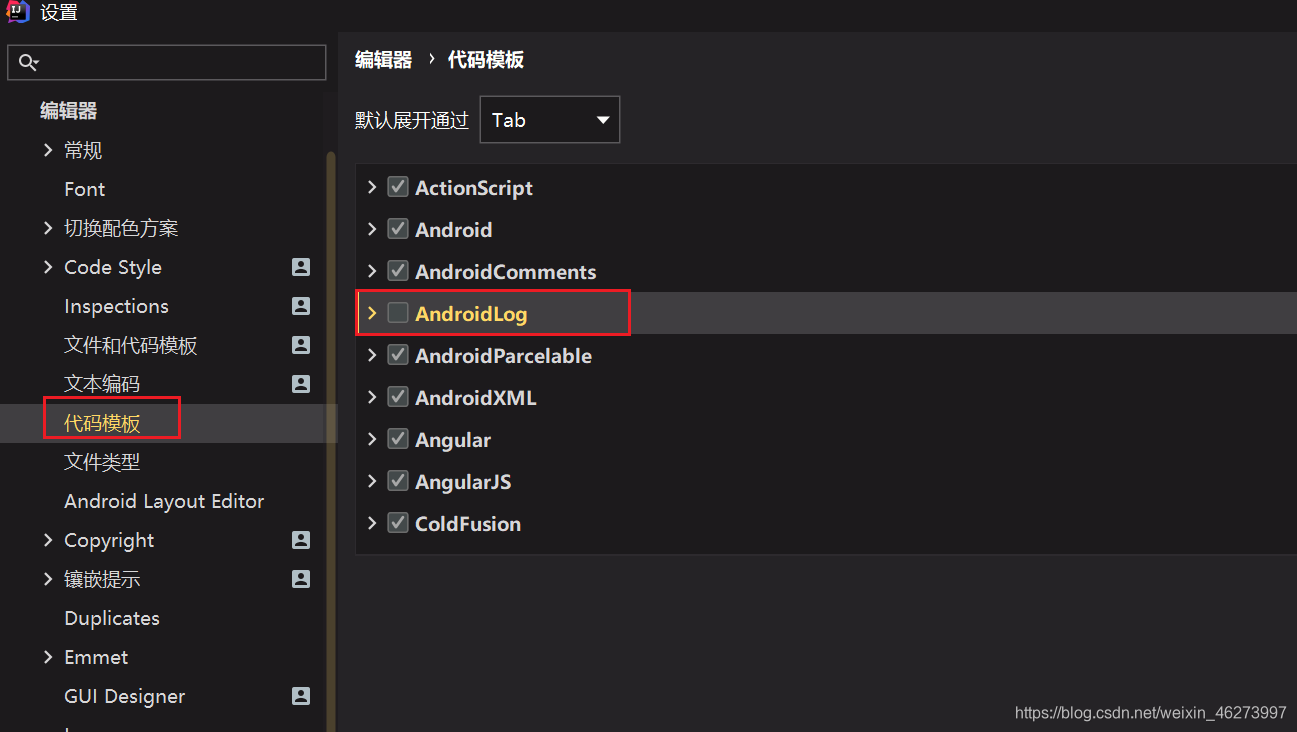Viewport: 1297px width, 732px height.
Task: Click the icon next to 镶嵌提示
Action: pyautogui.click(x=300, y=579)
